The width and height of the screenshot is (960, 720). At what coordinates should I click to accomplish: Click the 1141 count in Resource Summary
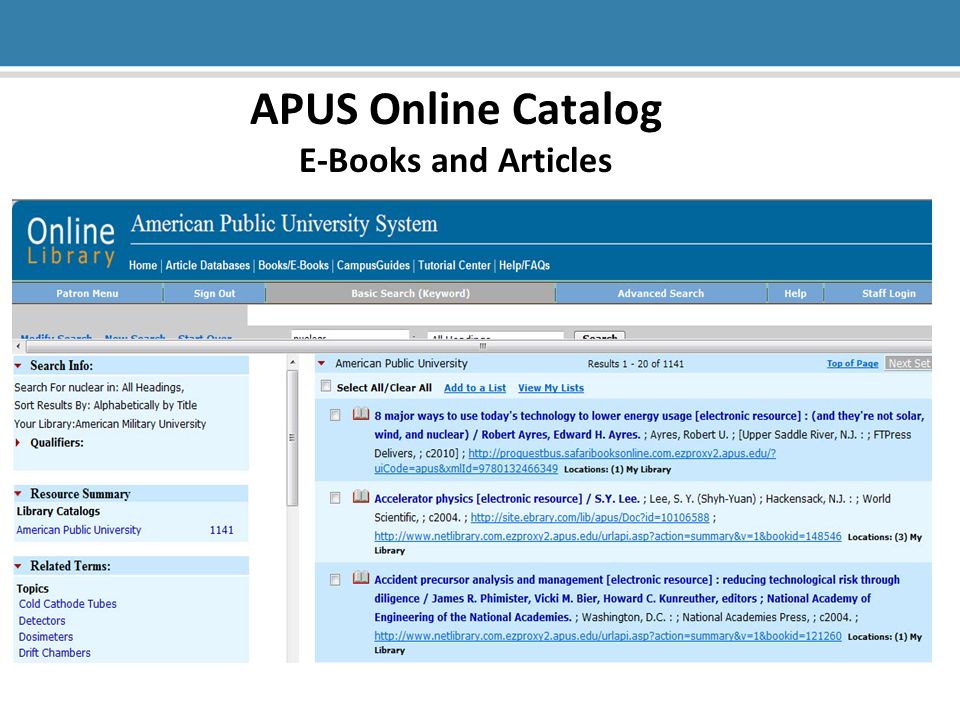222,530
